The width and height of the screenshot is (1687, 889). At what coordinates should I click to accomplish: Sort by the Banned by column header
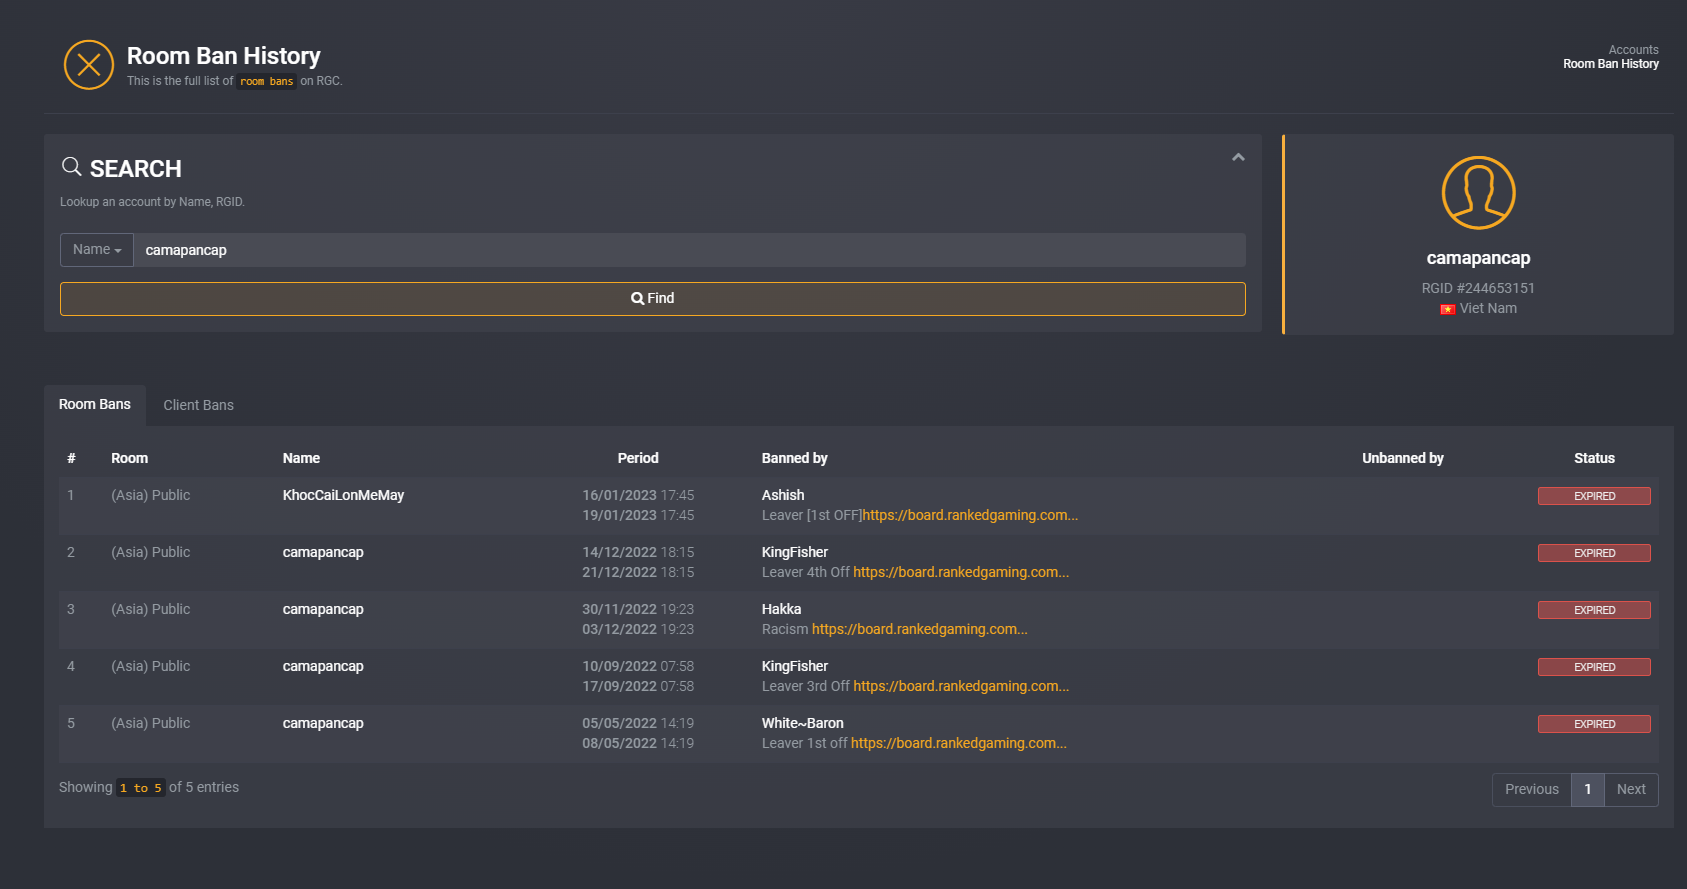click(x=795, y=458)
